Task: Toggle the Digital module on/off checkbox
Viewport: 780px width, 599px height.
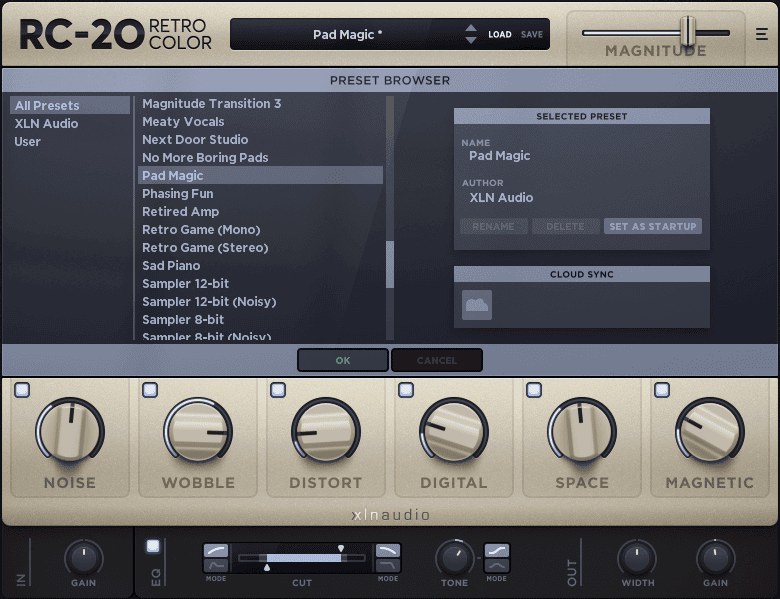Action: coord(406,390)
